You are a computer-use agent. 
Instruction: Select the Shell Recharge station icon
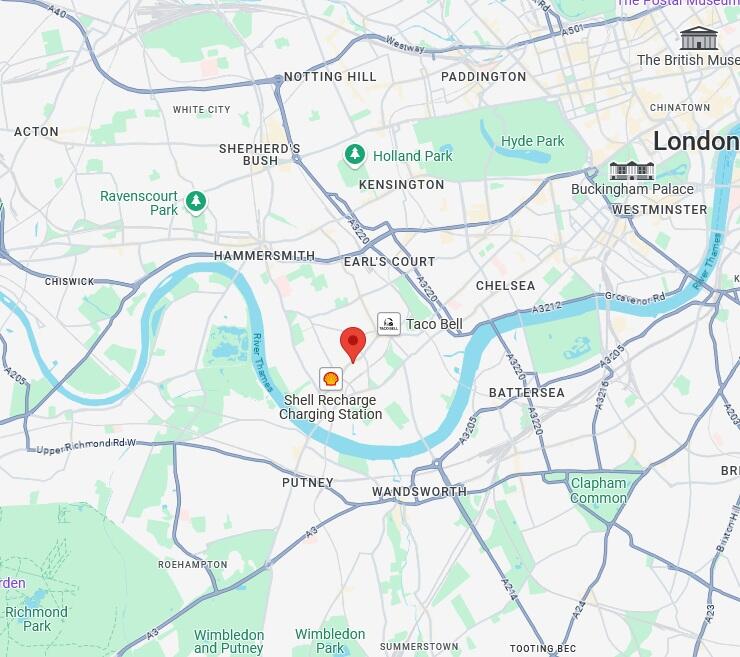click(331, 379)
